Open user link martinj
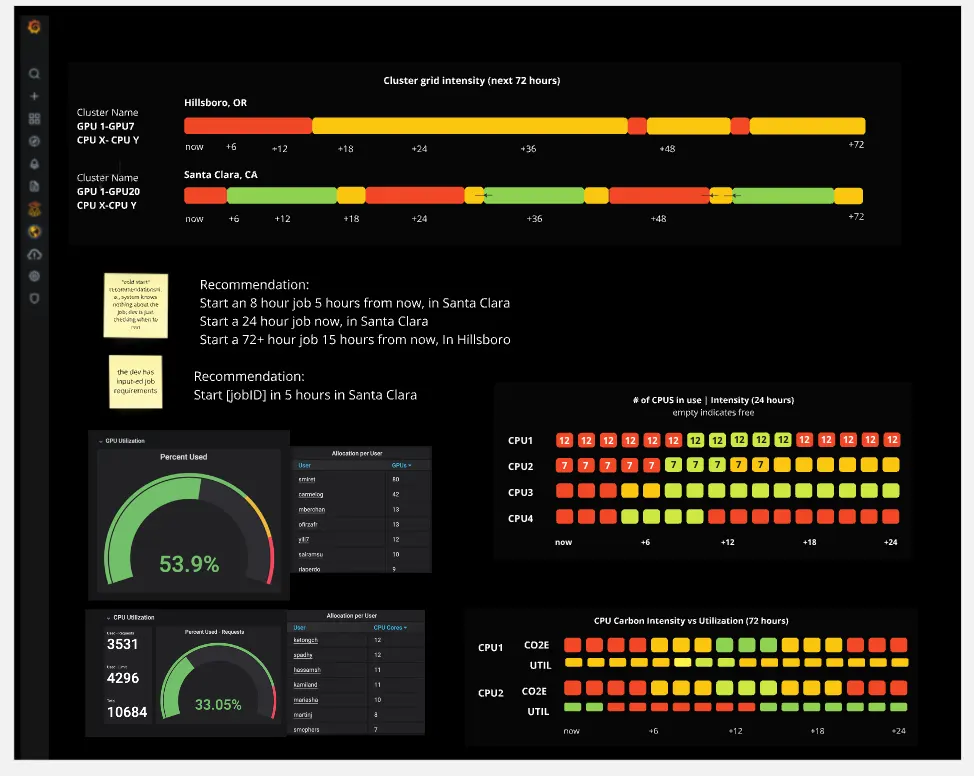 click(303, 715)
